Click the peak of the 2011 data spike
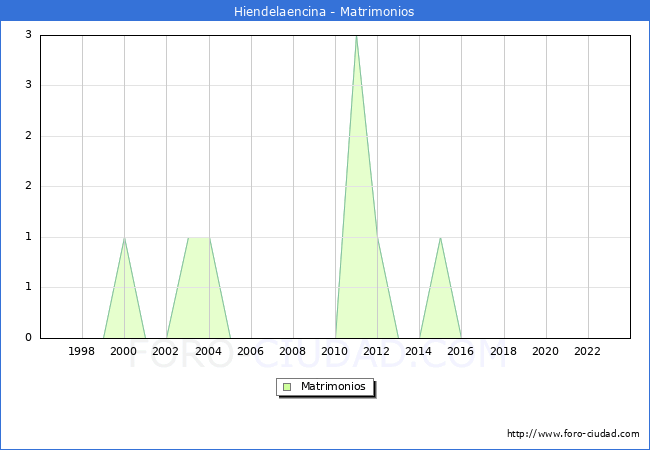Screen dimensions: 650x450 click(x=357, y=37)
